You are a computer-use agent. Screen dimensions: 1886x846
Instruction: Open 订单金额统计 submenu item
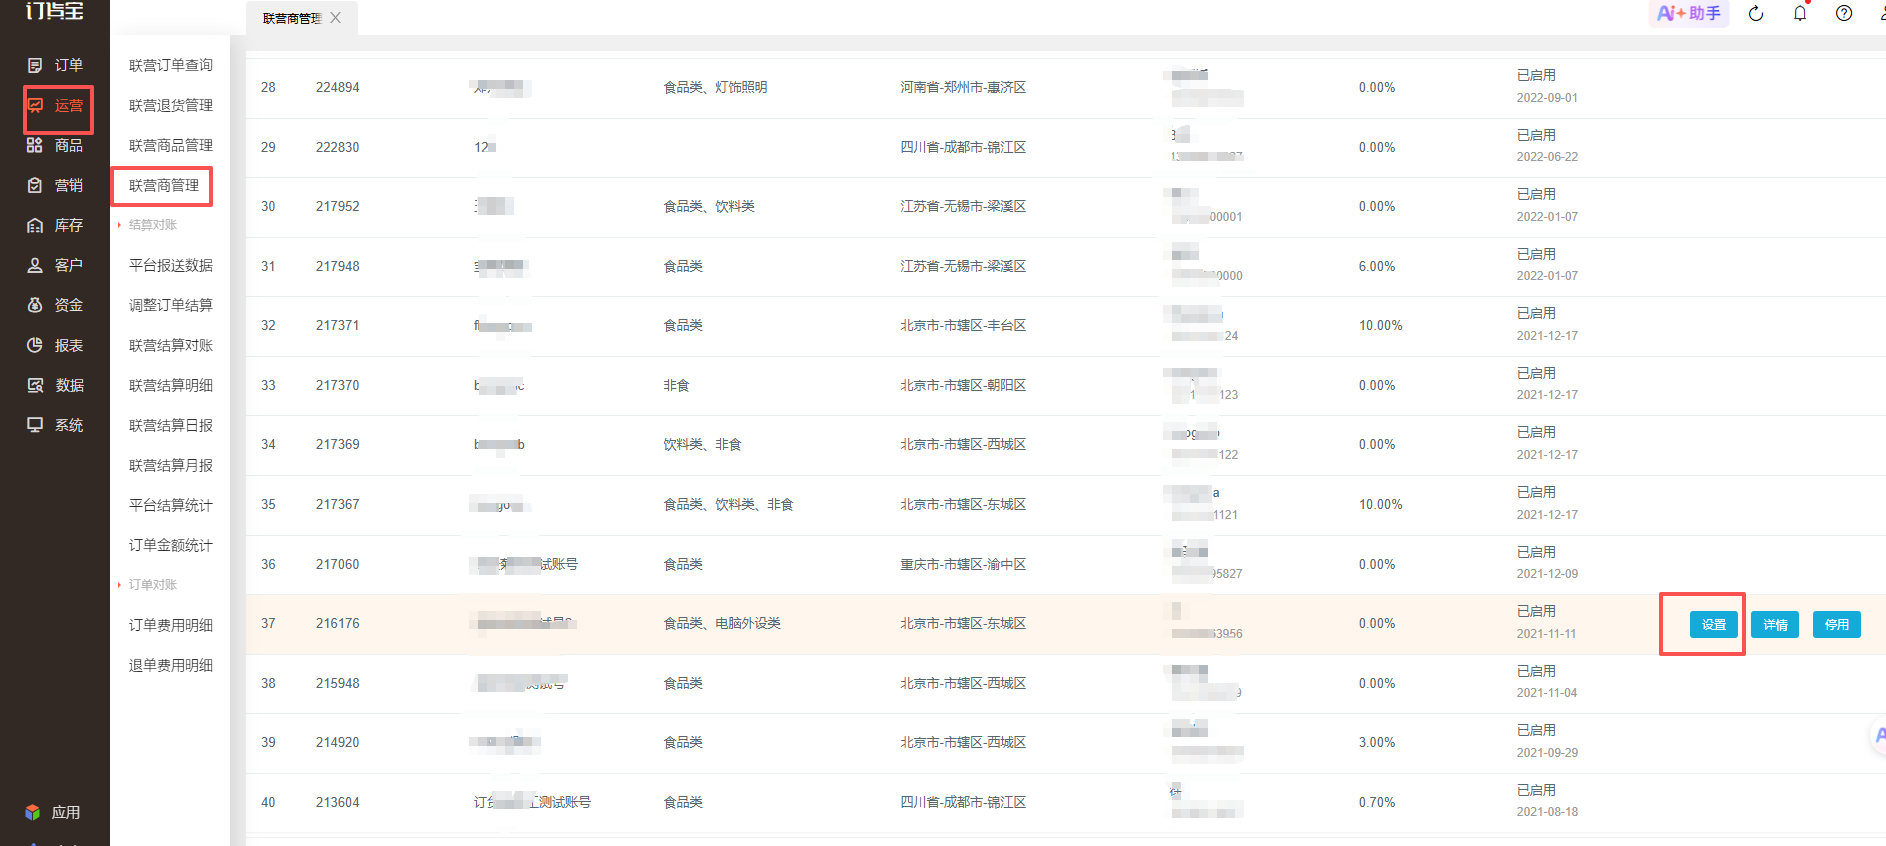point(171,545)
